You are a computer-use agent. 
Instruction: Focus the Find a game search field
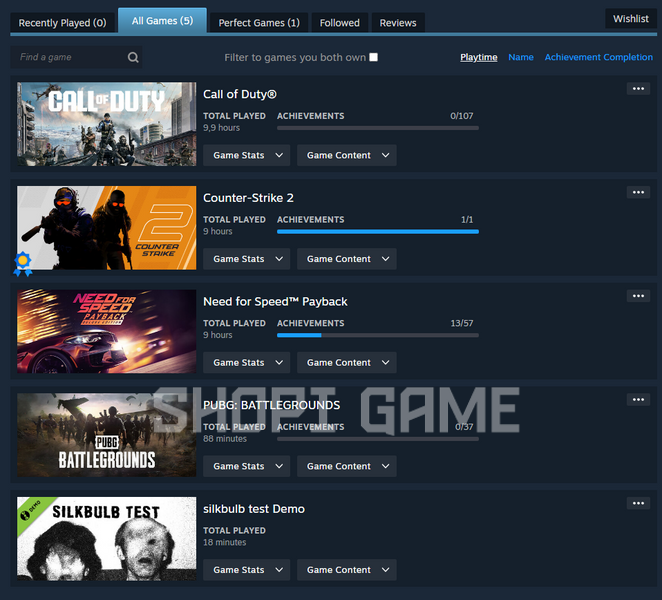tap(76, 57)
